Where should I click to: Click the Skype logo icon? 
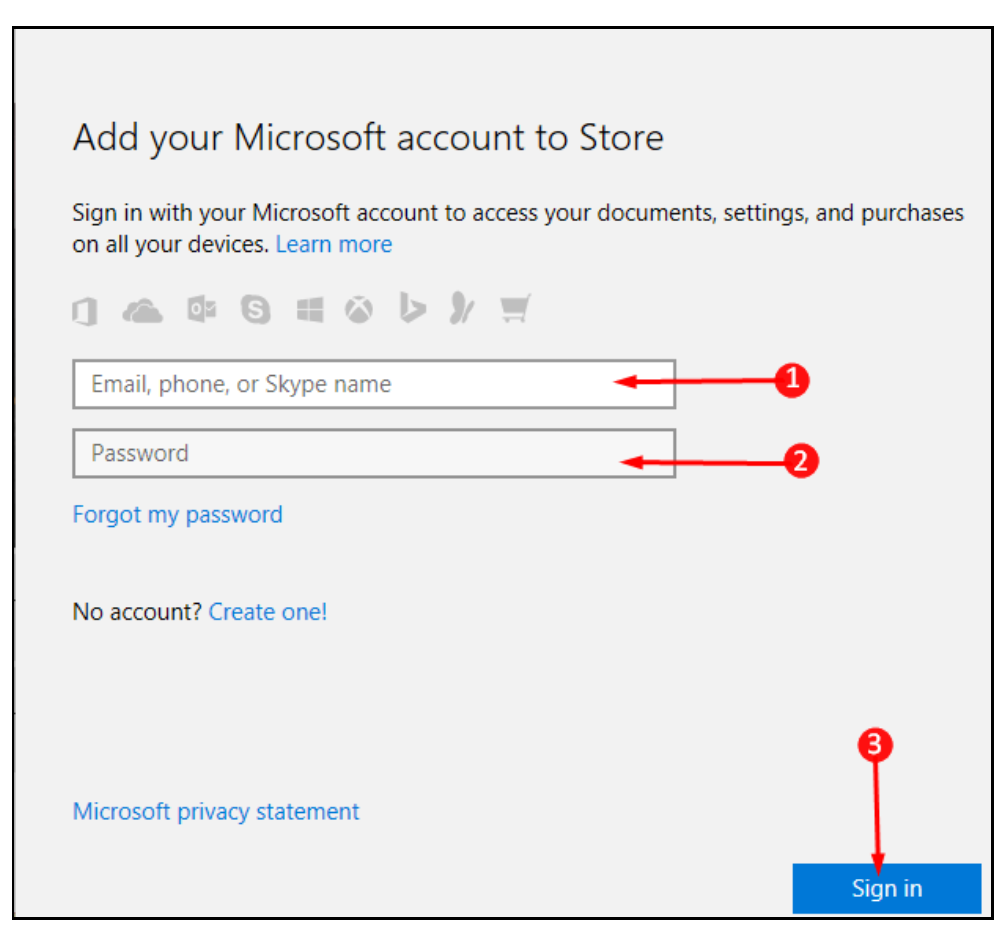[x=255, y=310]
